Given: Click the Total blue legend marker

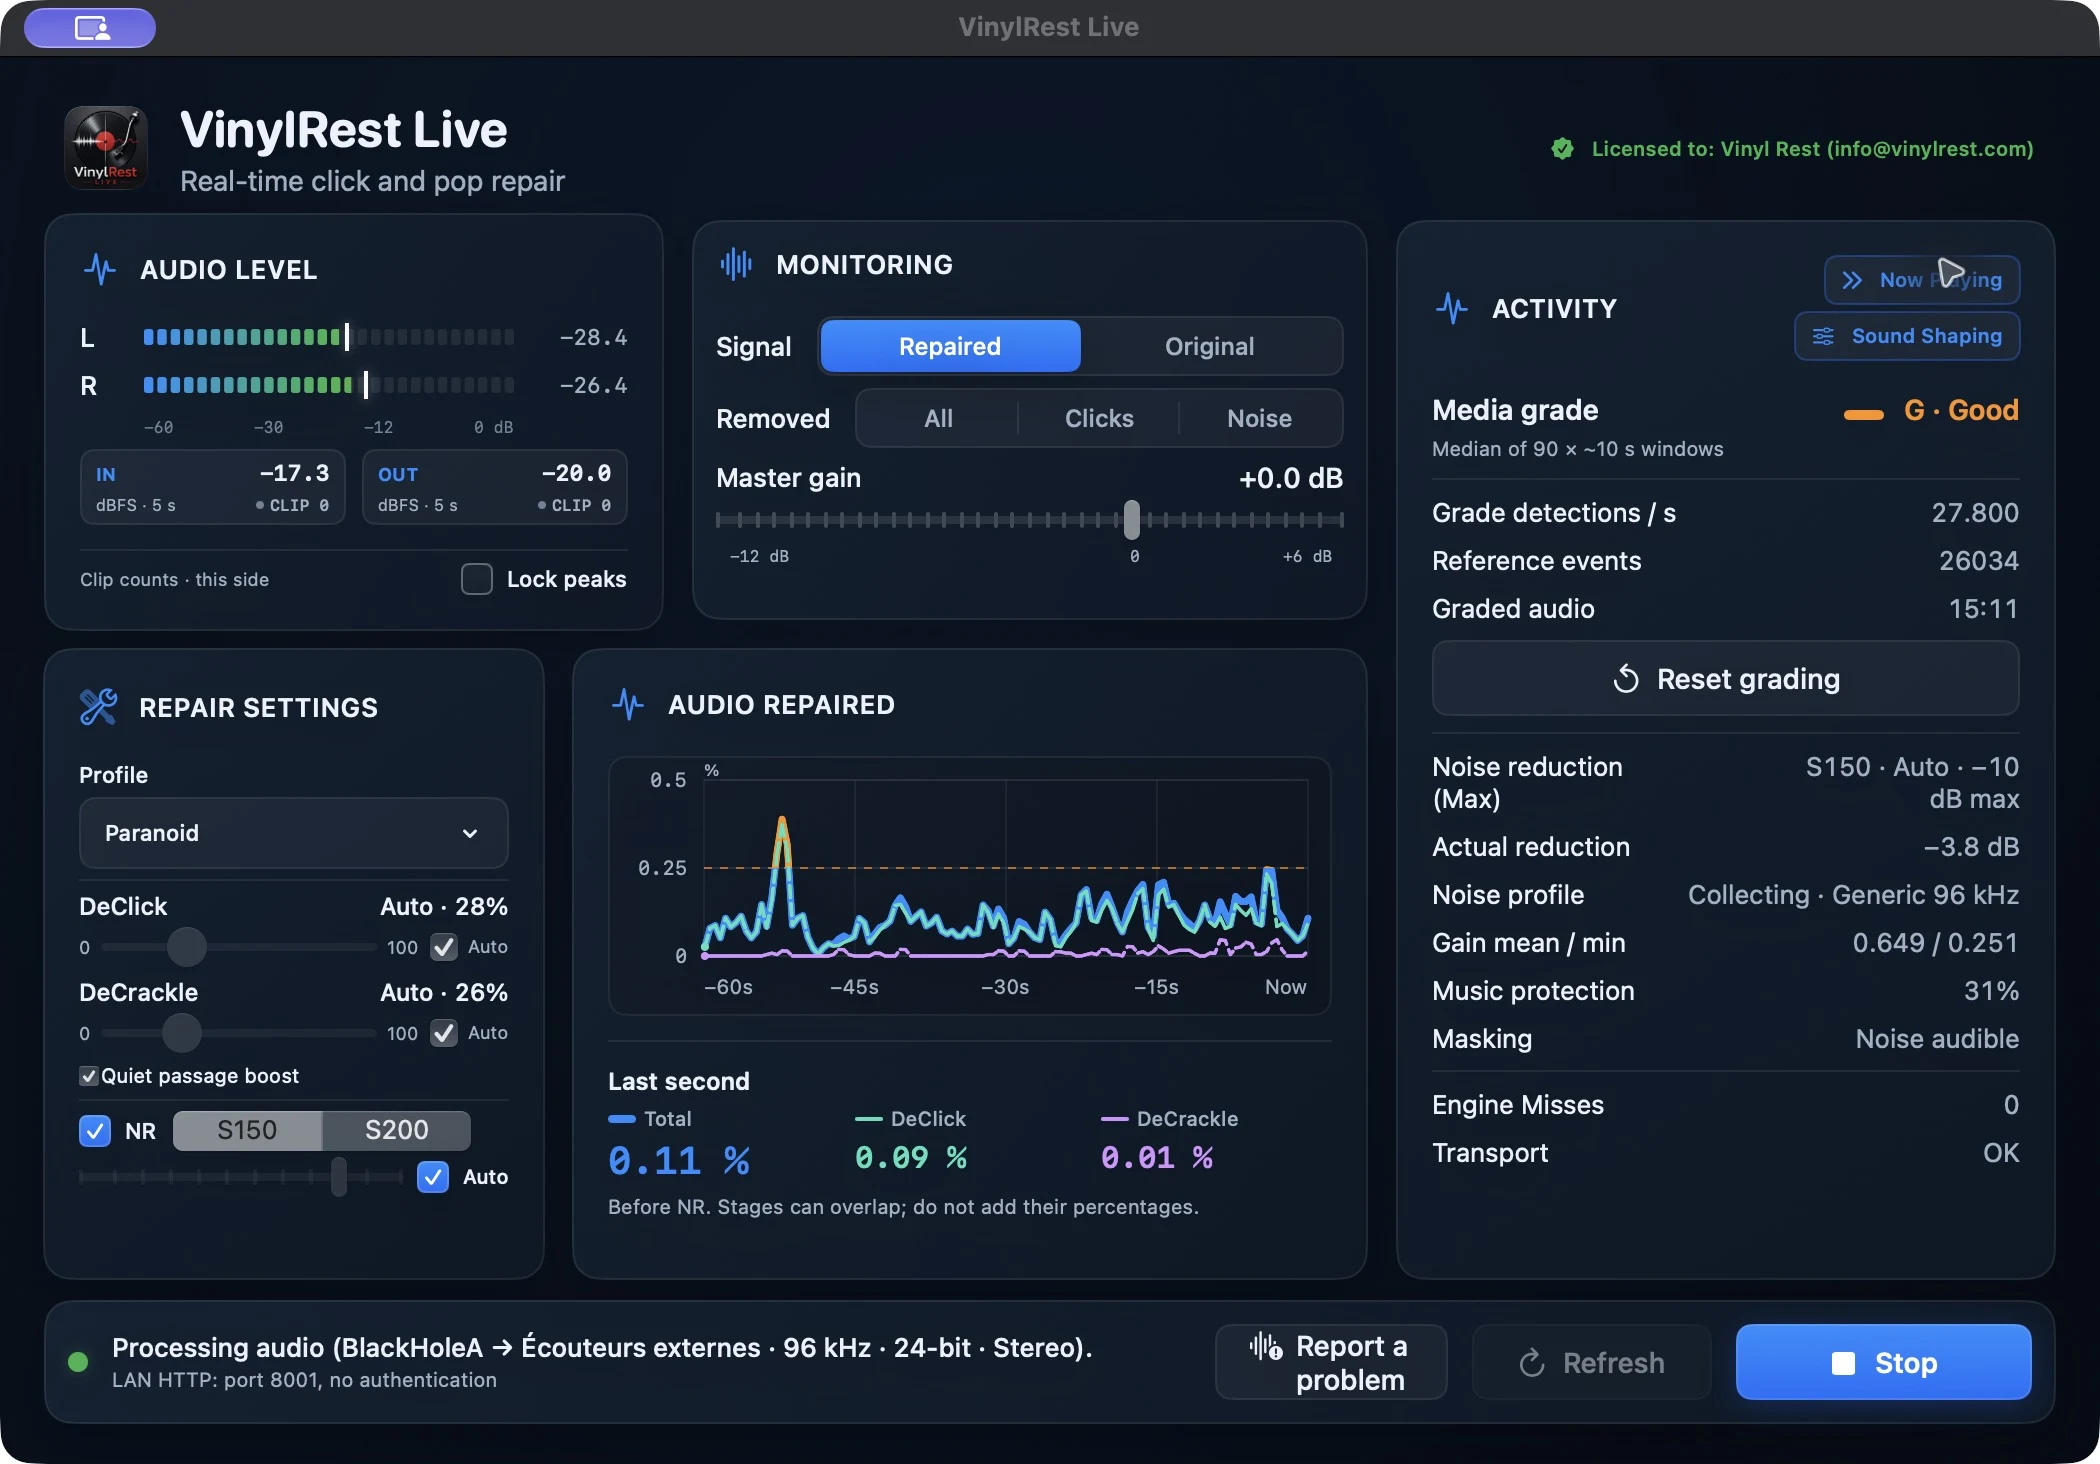Looking at the screenshot, I should coord(622,1119).
